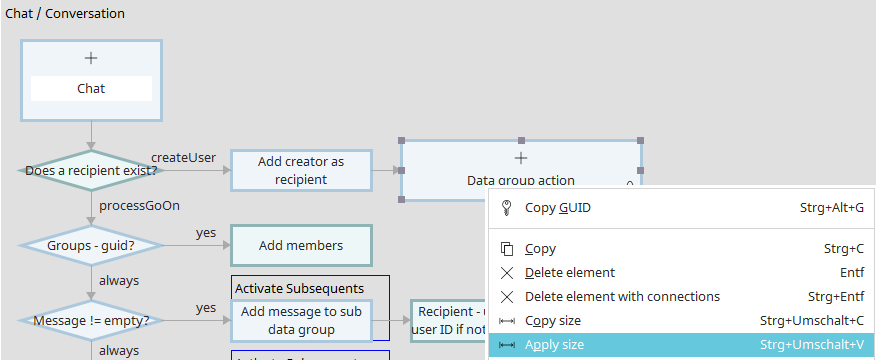Select Delete element with connections
The image size is (876, 360).
coord(682,296)
